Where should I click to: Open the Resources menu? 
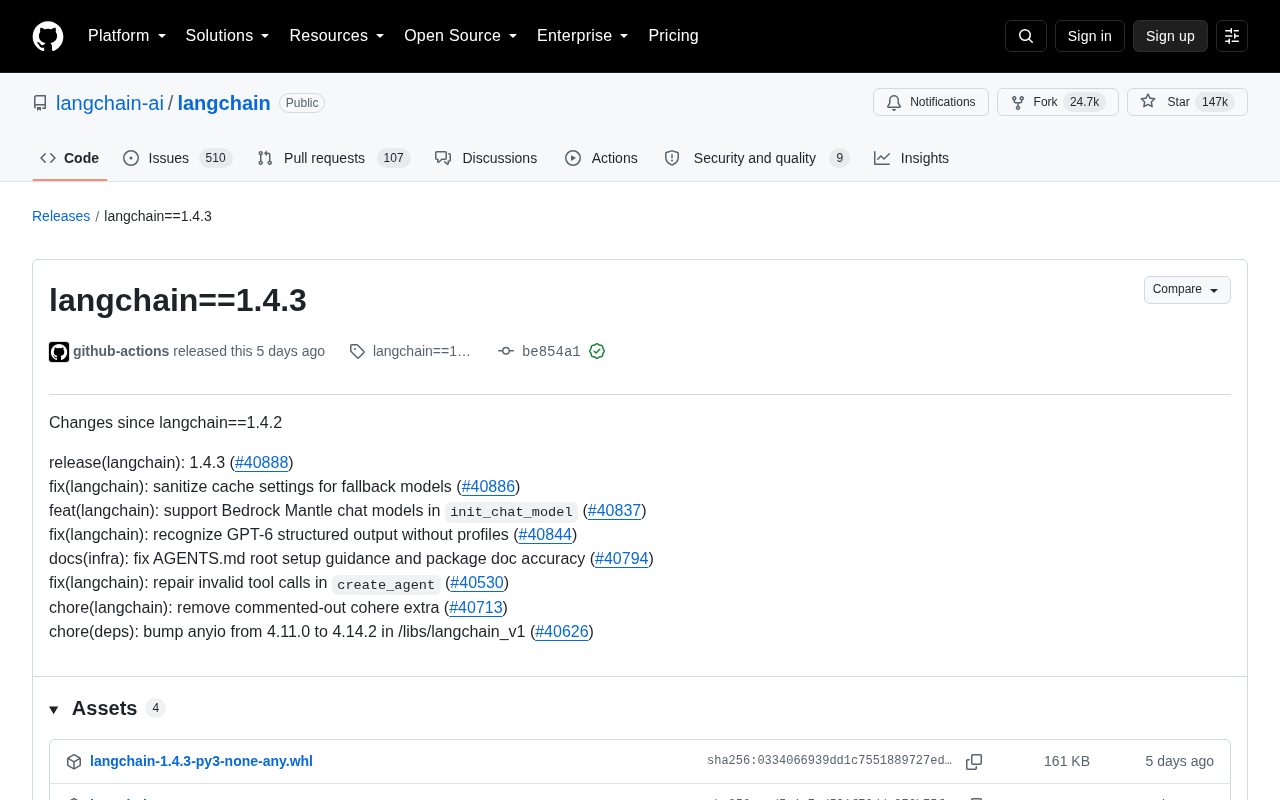pyautogui.click(x=337, y=36)
